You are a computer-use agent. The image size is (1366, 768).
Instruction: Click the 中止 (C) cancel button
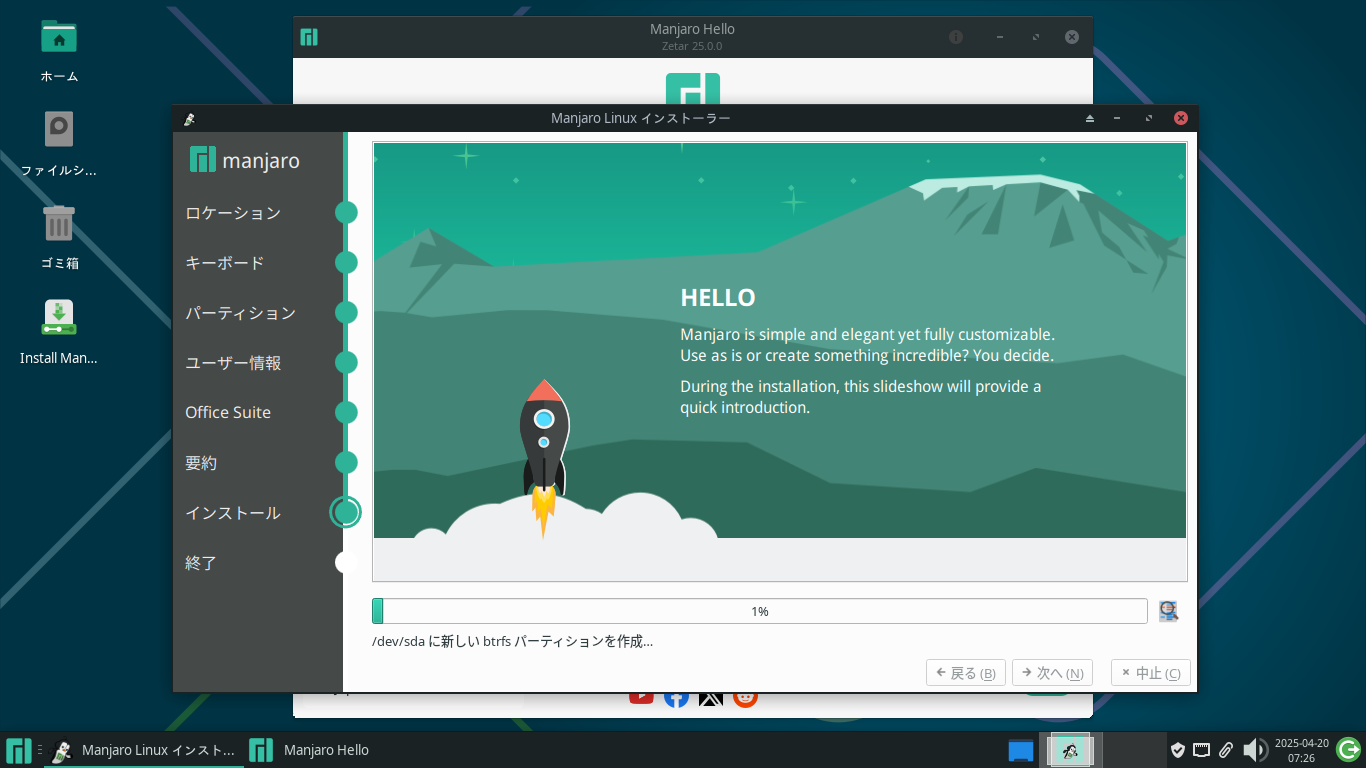click(x=1150, y=673)
